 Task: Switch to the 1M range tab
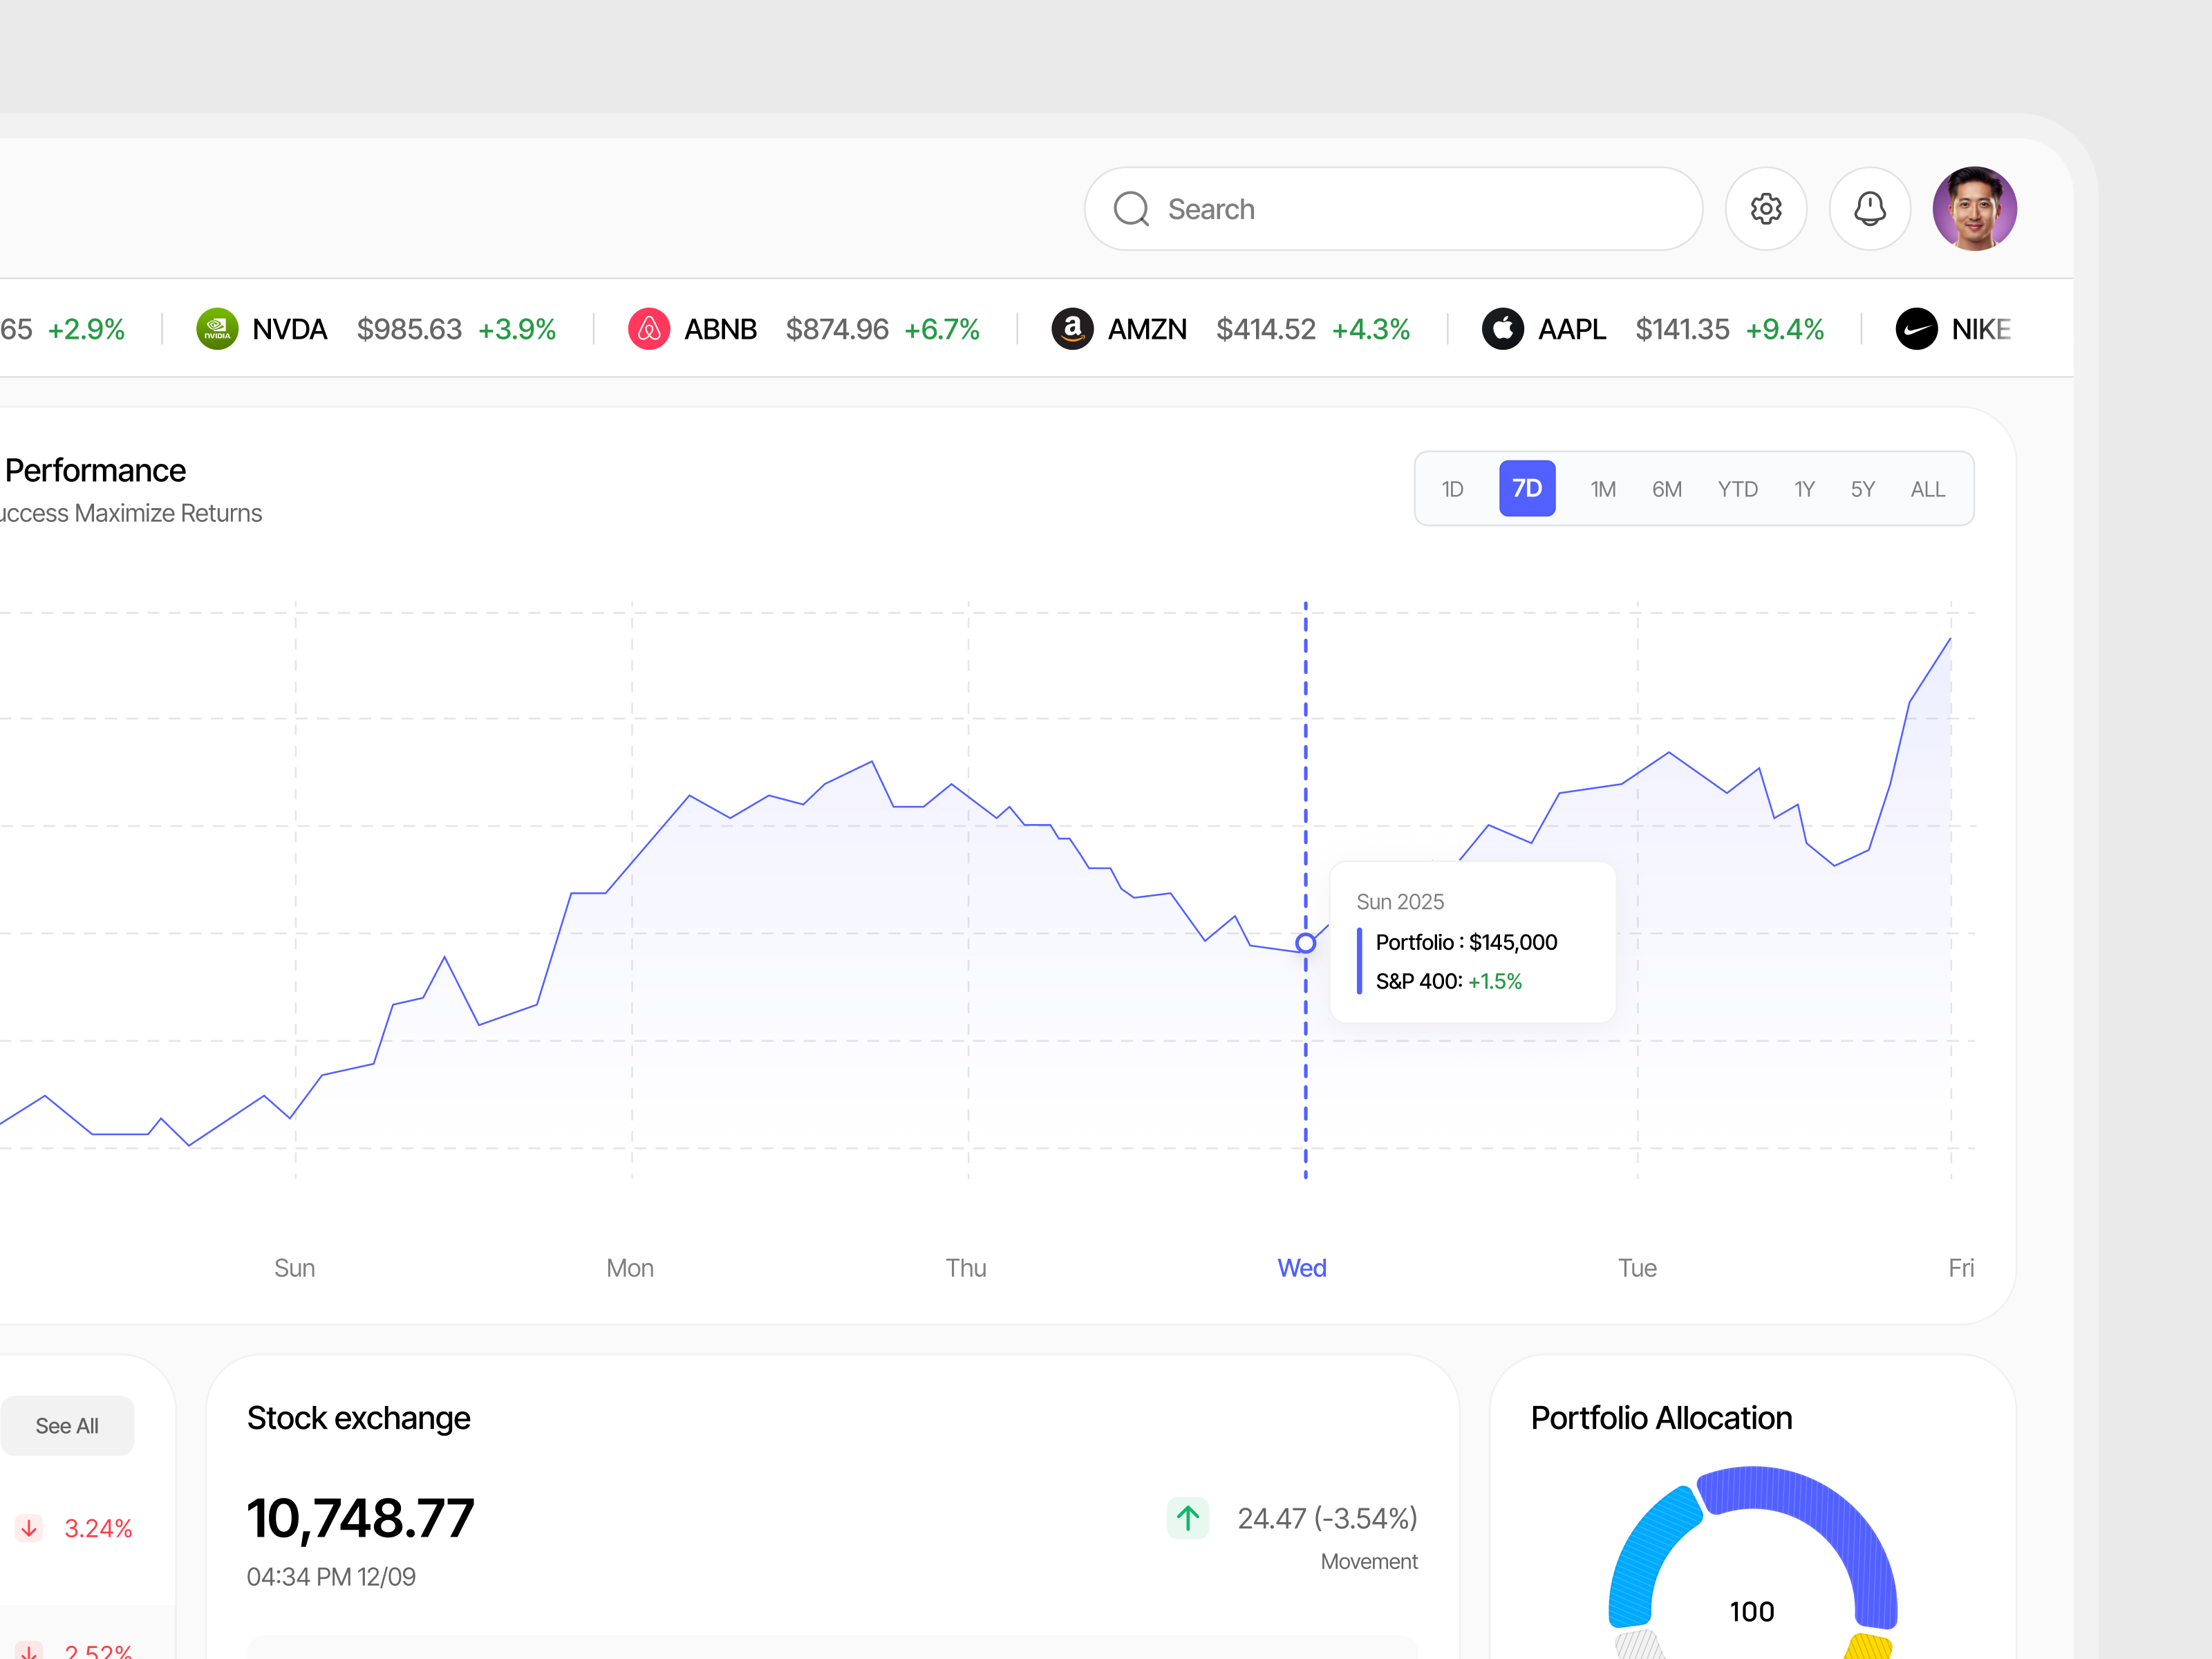pos(1602,489)
